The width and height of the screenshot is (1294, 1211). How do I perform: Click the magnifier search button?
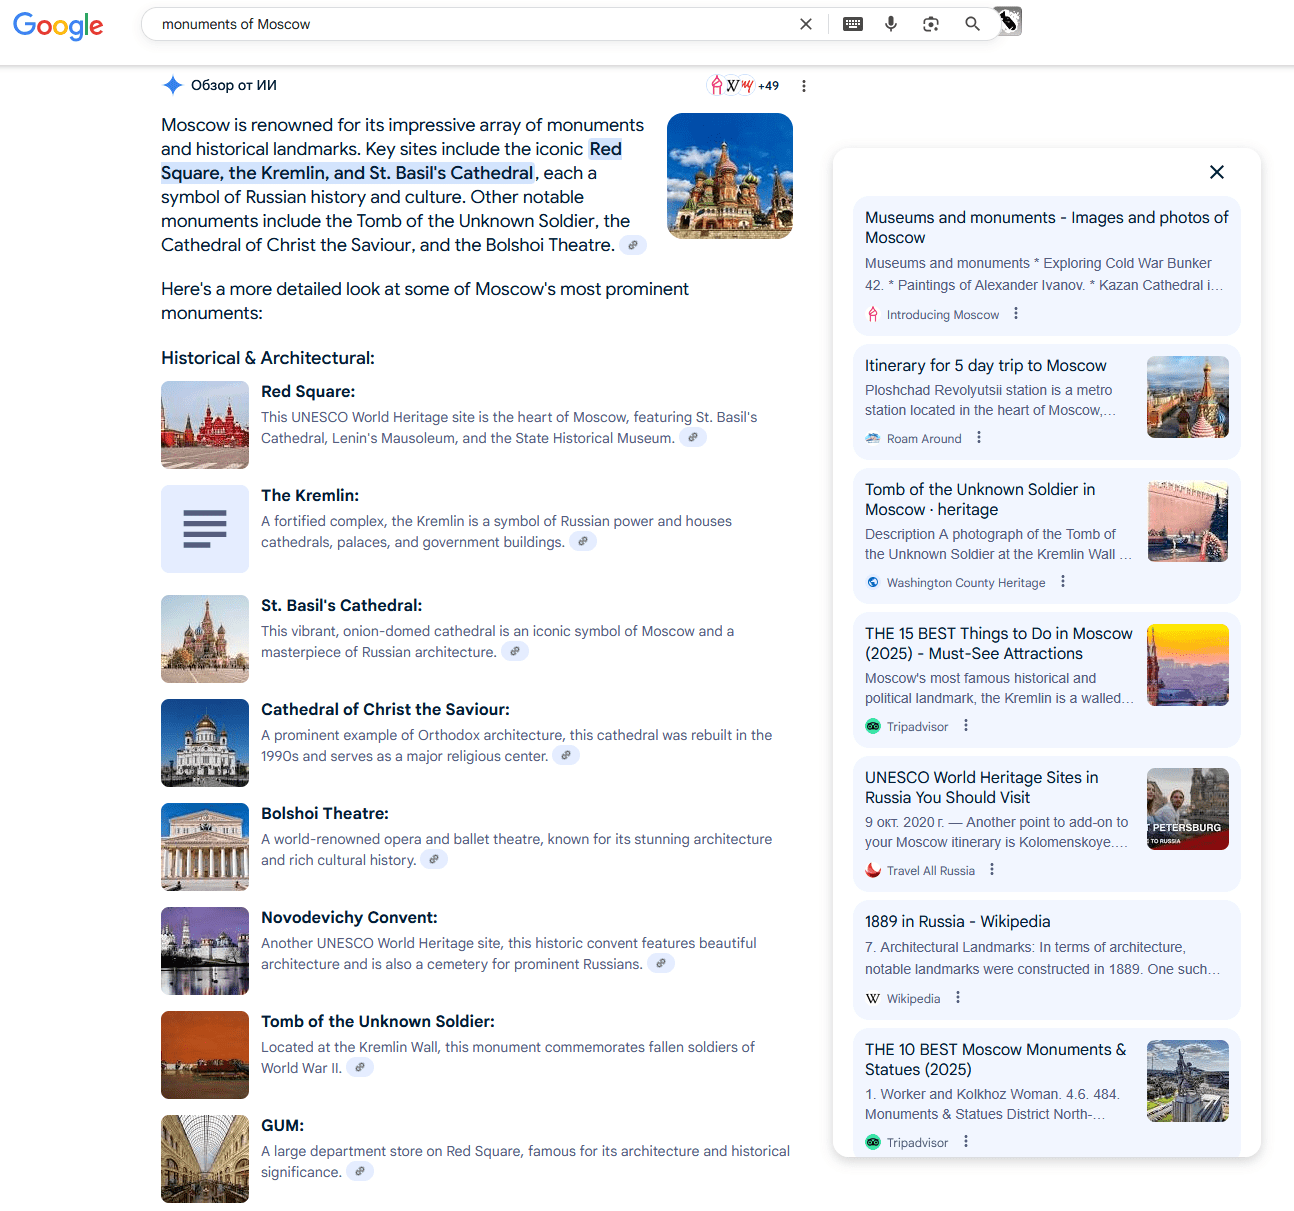click(972, 24)
